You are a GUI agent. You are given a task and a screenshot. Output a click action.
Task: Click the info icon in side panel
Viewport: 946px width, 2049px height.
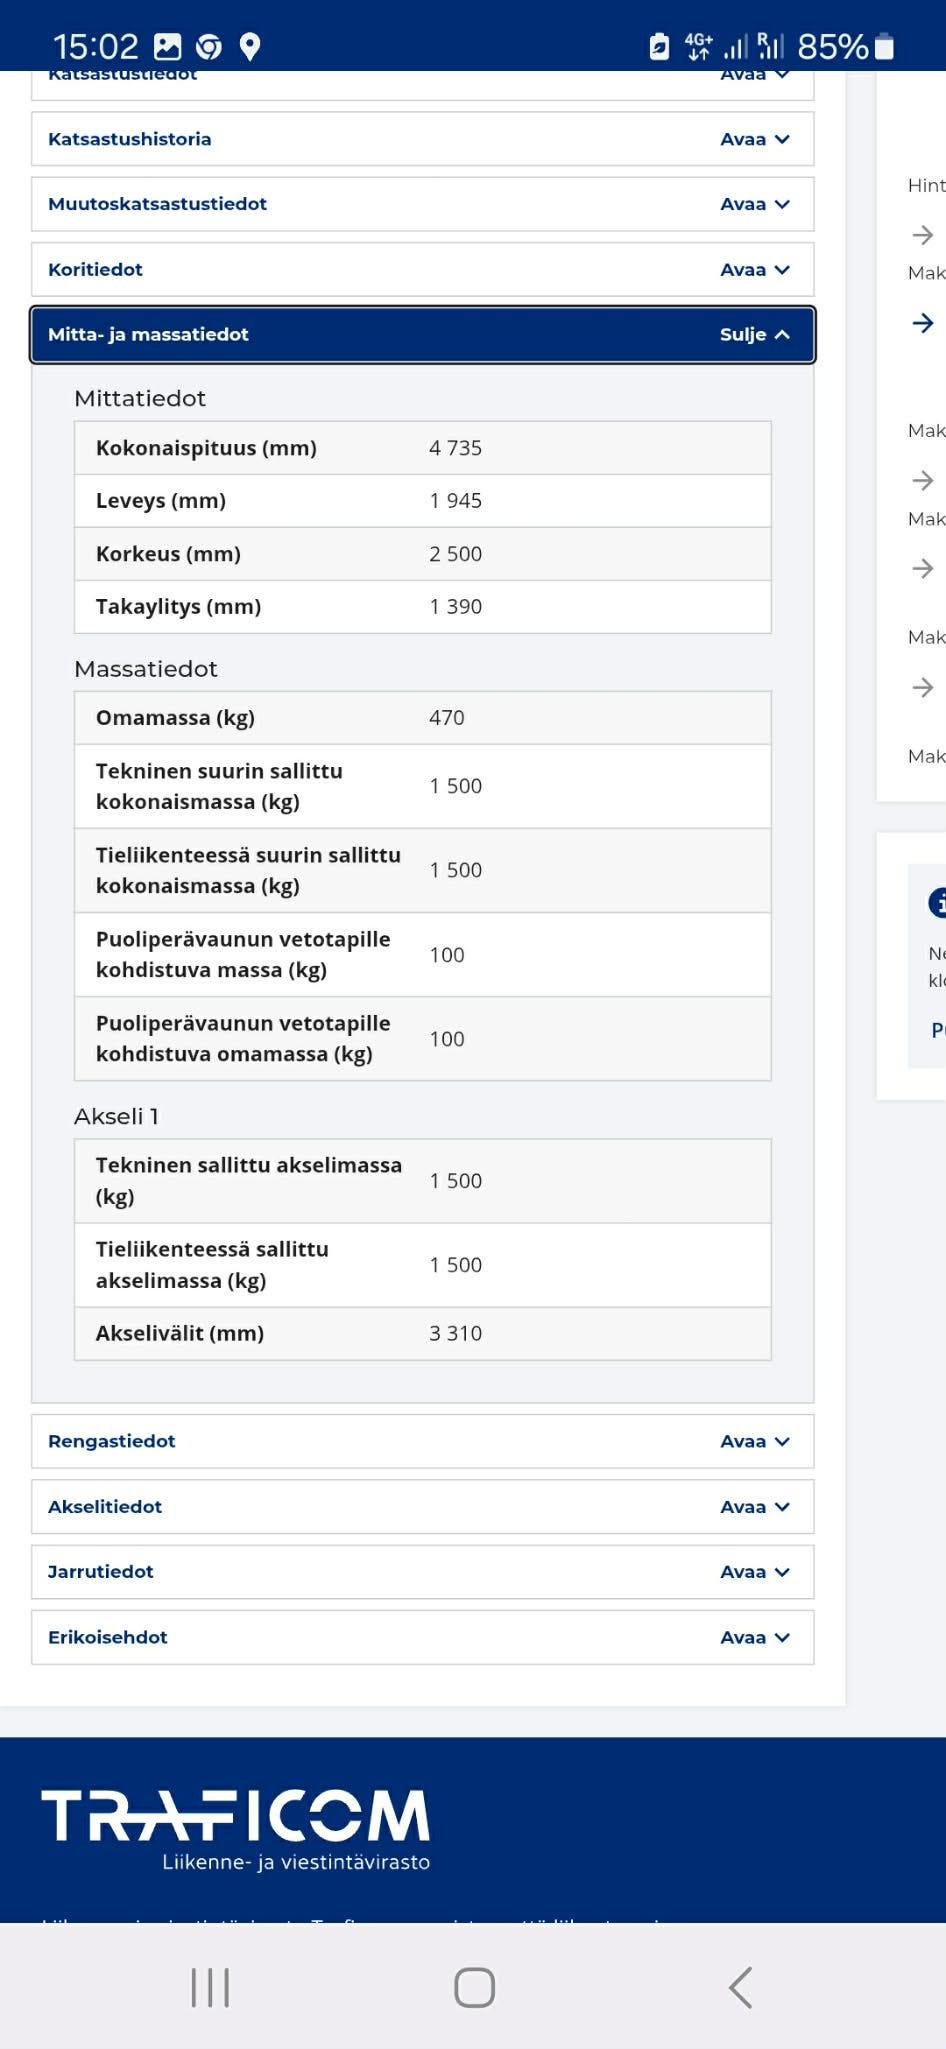938,902
